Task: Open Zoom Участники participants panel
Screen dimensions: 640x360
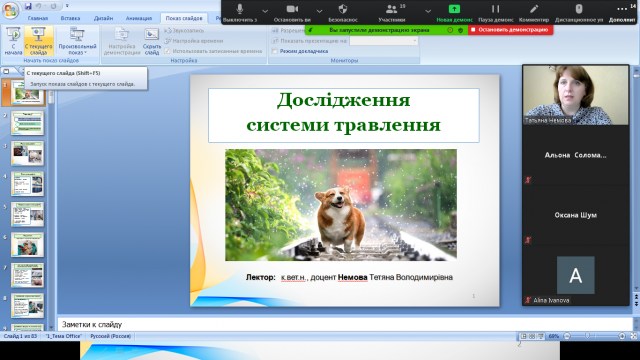Action: [392, 12]
